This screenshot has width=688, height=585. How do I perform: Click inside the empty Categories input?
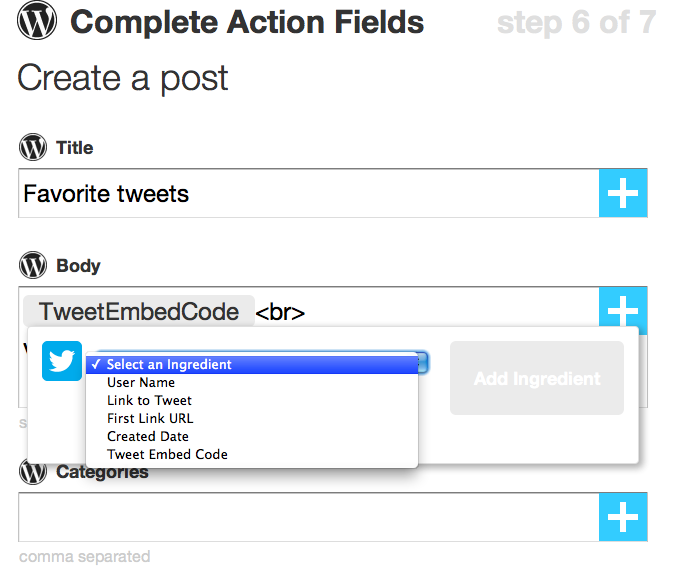[309, 517]
